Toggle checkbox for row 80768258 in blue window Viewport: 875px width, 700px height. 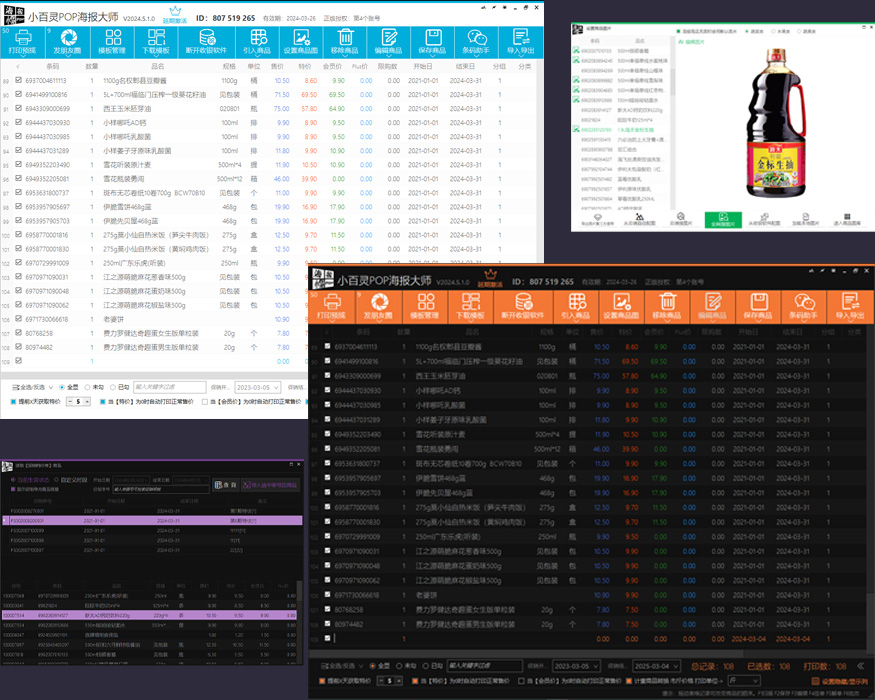[x=18, y=333]
